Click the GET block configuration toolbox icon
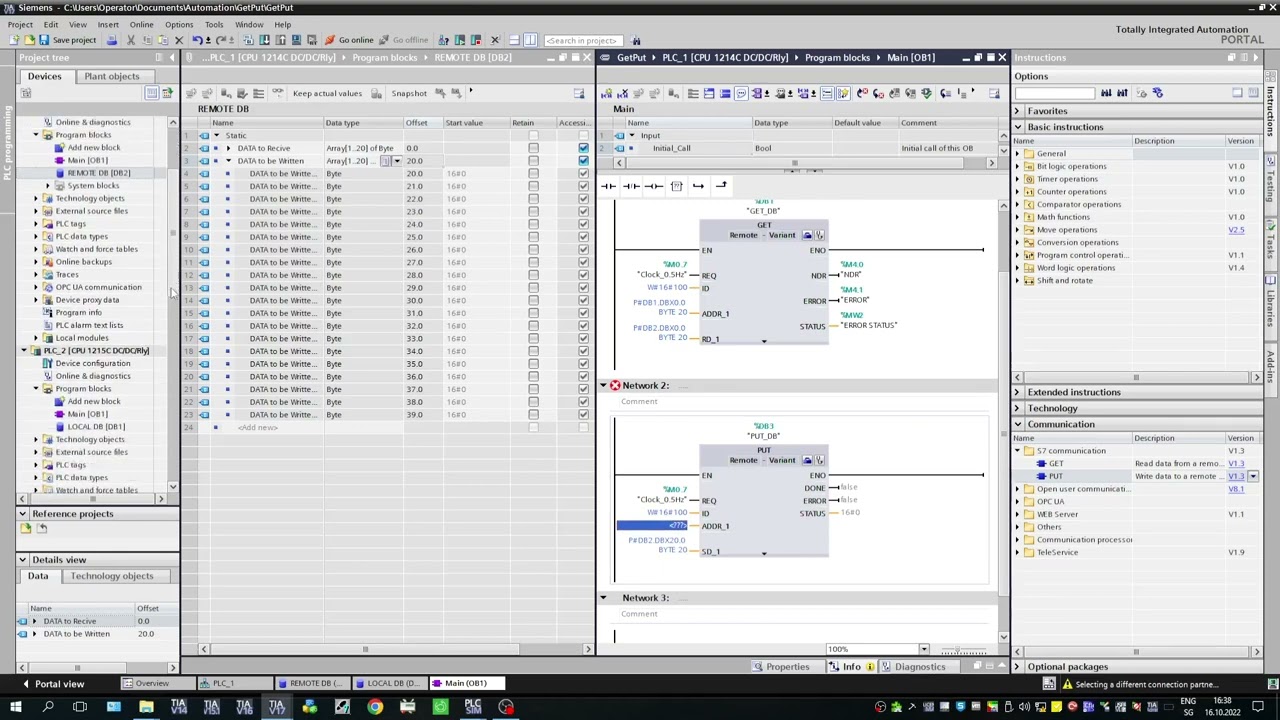Image resolution: width=1280 pixels, height=720 pixels. (x=807, y=235)
